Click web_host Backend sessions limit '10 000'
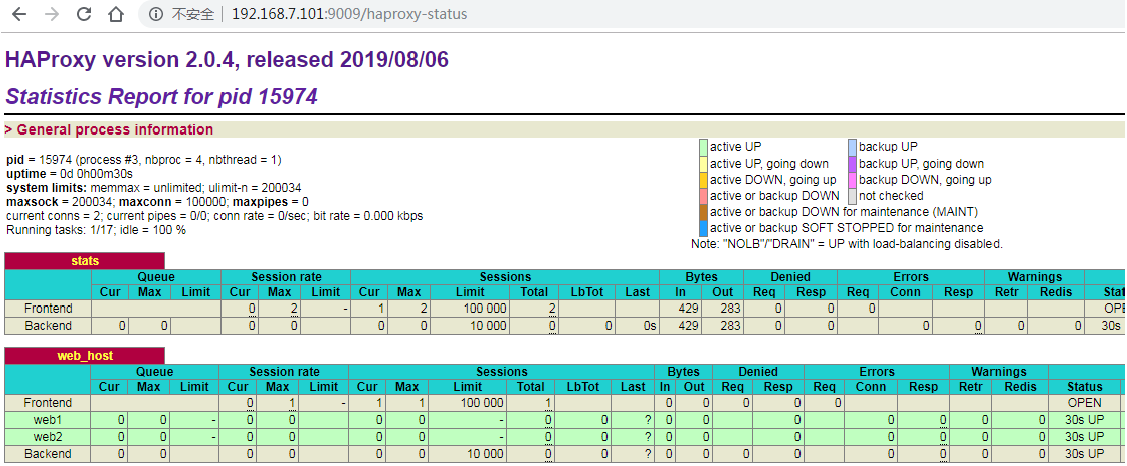1127x466 pixels. click(484, 454)
